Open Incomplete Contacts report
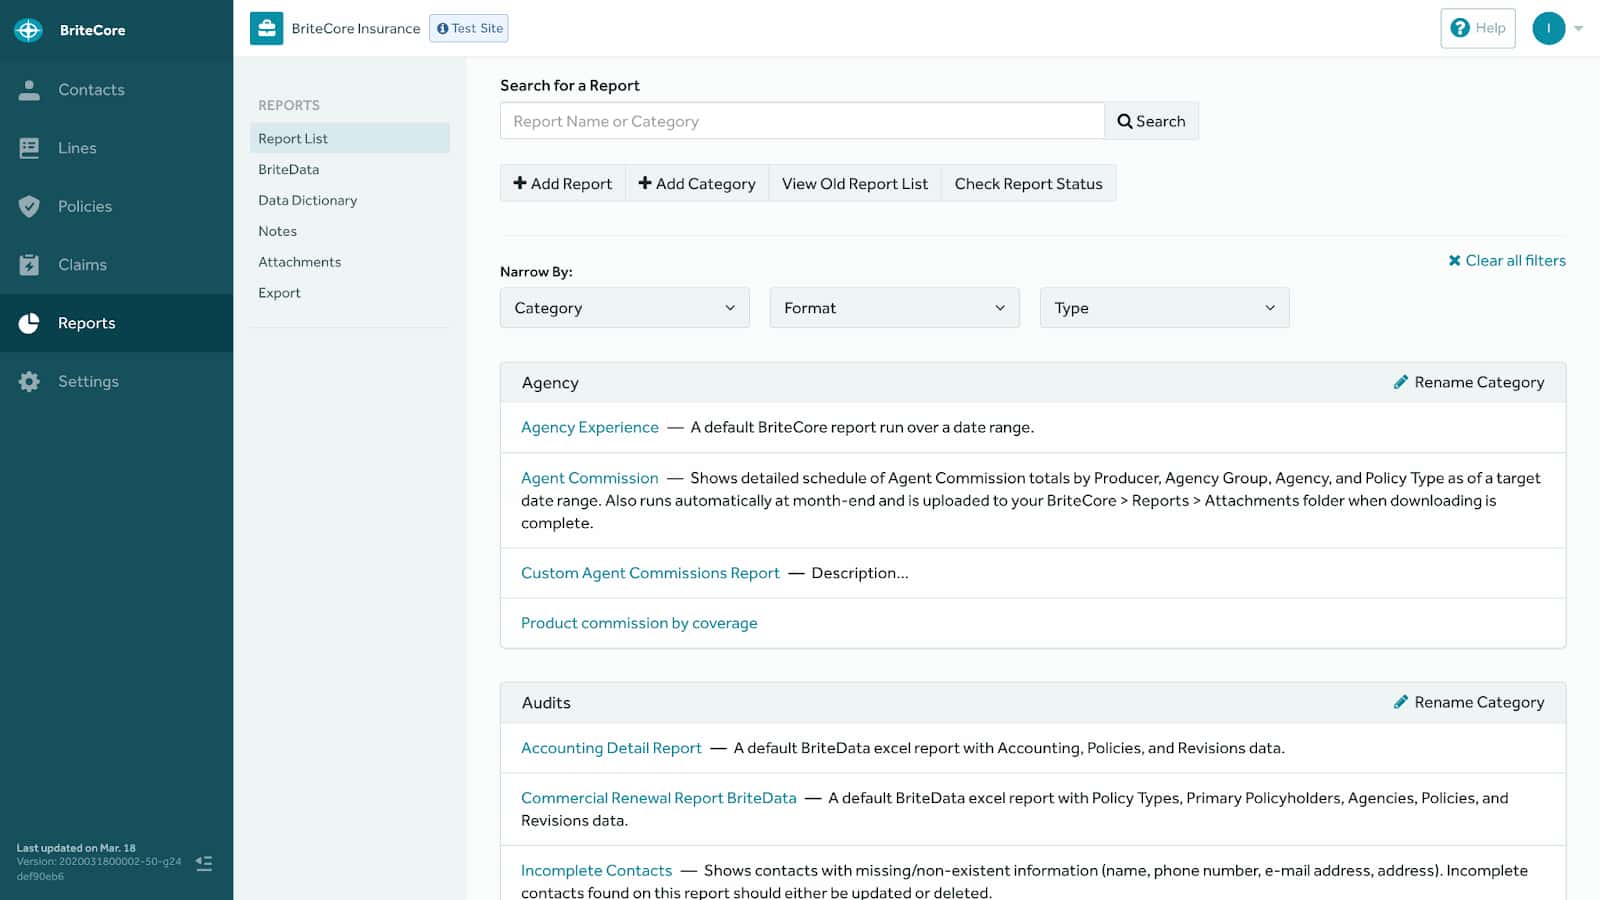 [x=596, y=871]
